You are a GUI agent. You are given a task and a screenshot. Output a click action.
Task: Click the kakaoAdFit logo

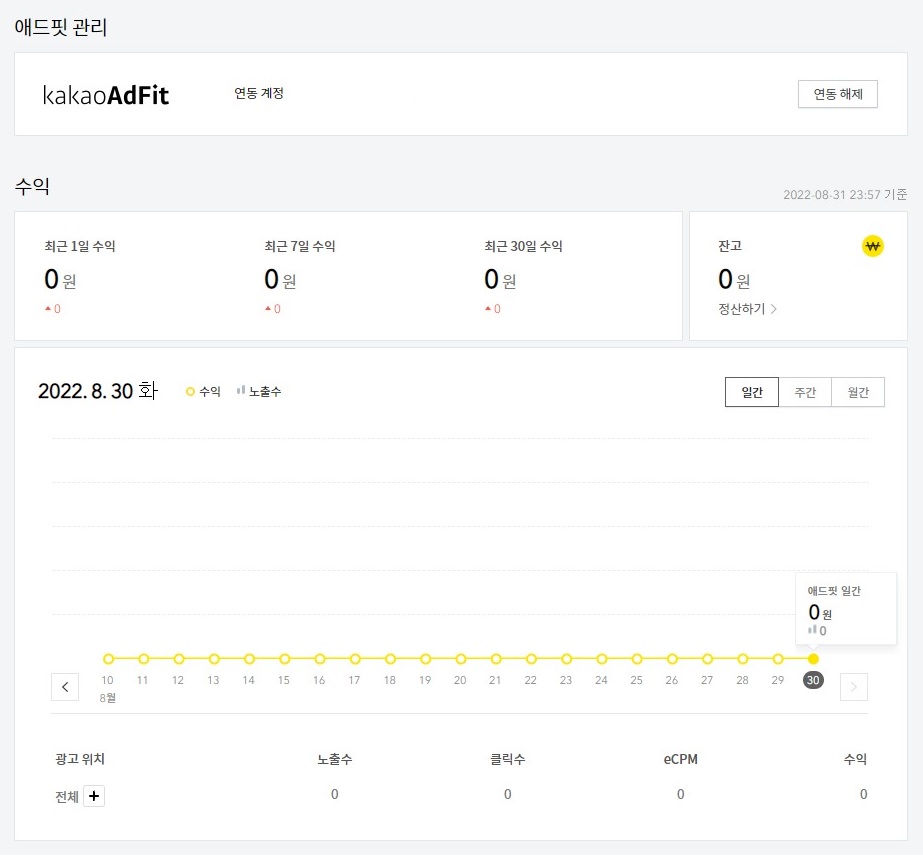106,95
